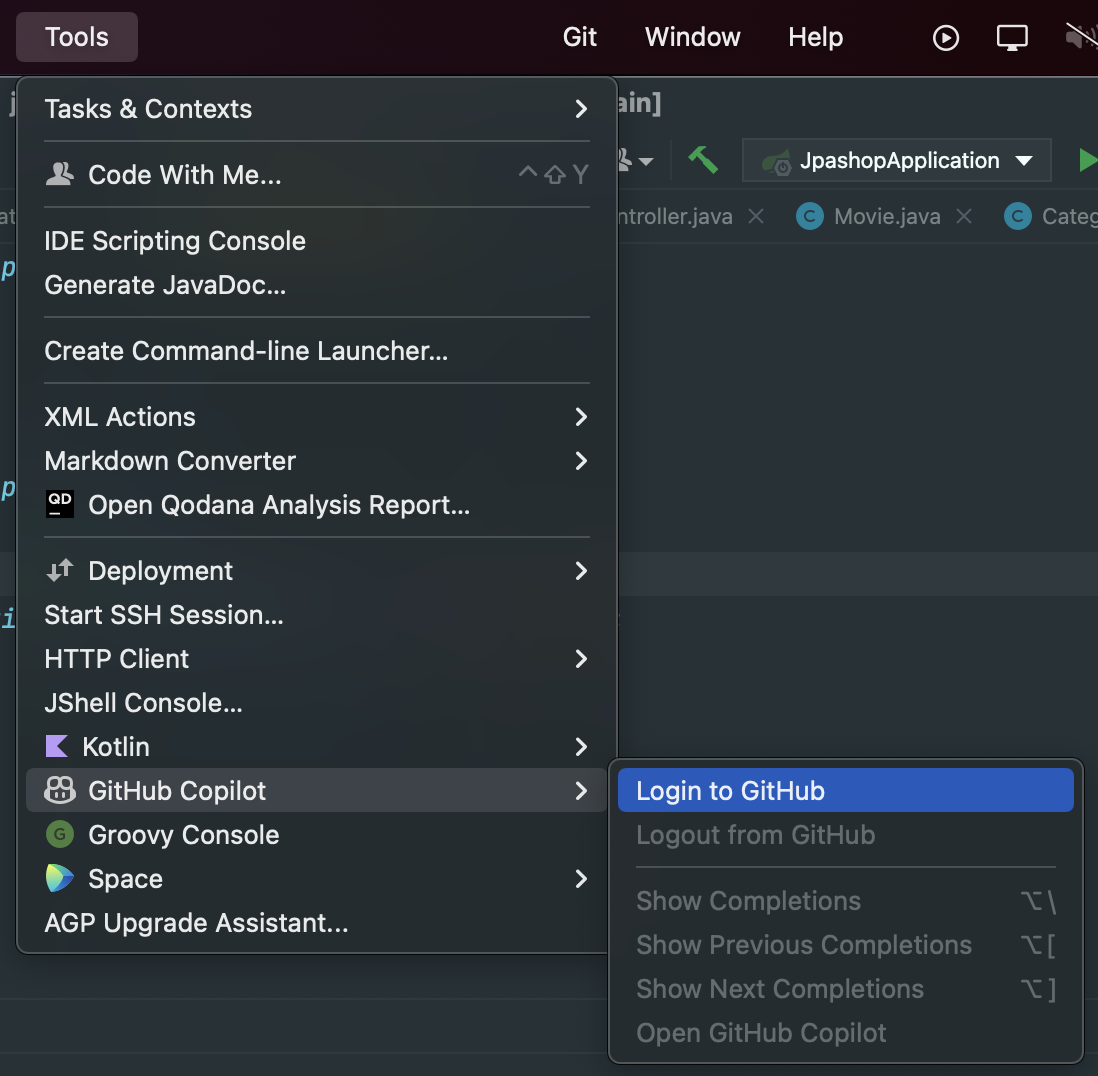The image size is (1098, 1076).
Task: Select Login to GitHub
Action: pos(845,790)
